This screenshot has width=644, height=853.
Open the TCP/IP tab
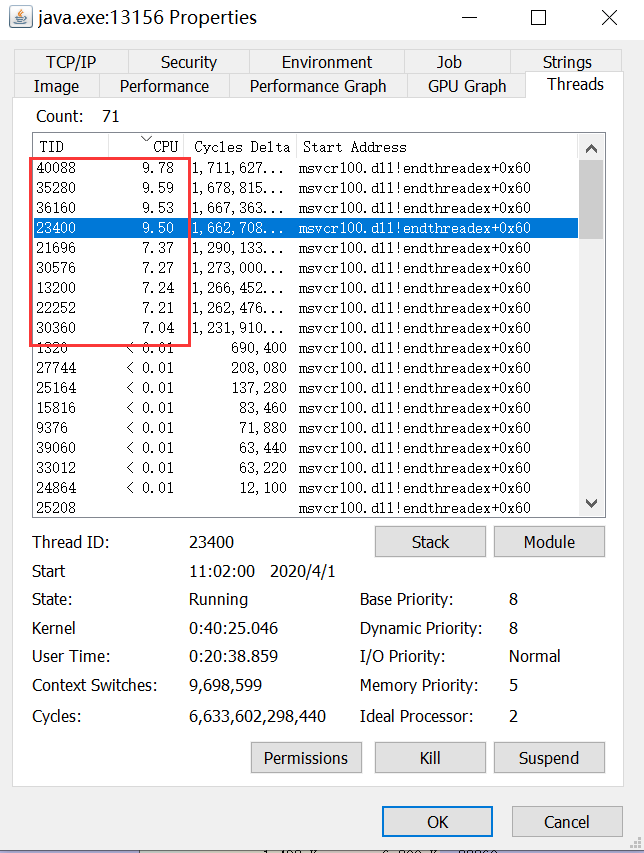[x=71, y=61]
